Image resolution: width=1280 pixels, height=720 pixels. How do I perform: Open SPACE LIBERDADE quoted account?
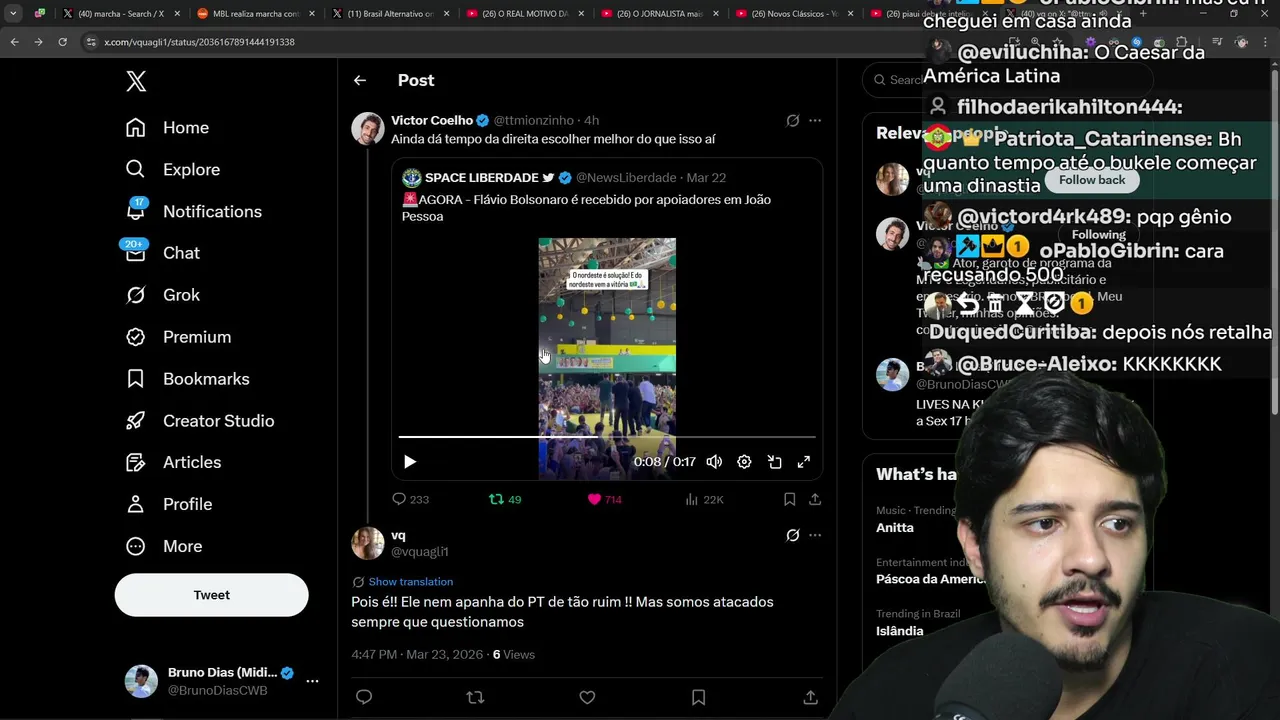click(x=482, y=178)
